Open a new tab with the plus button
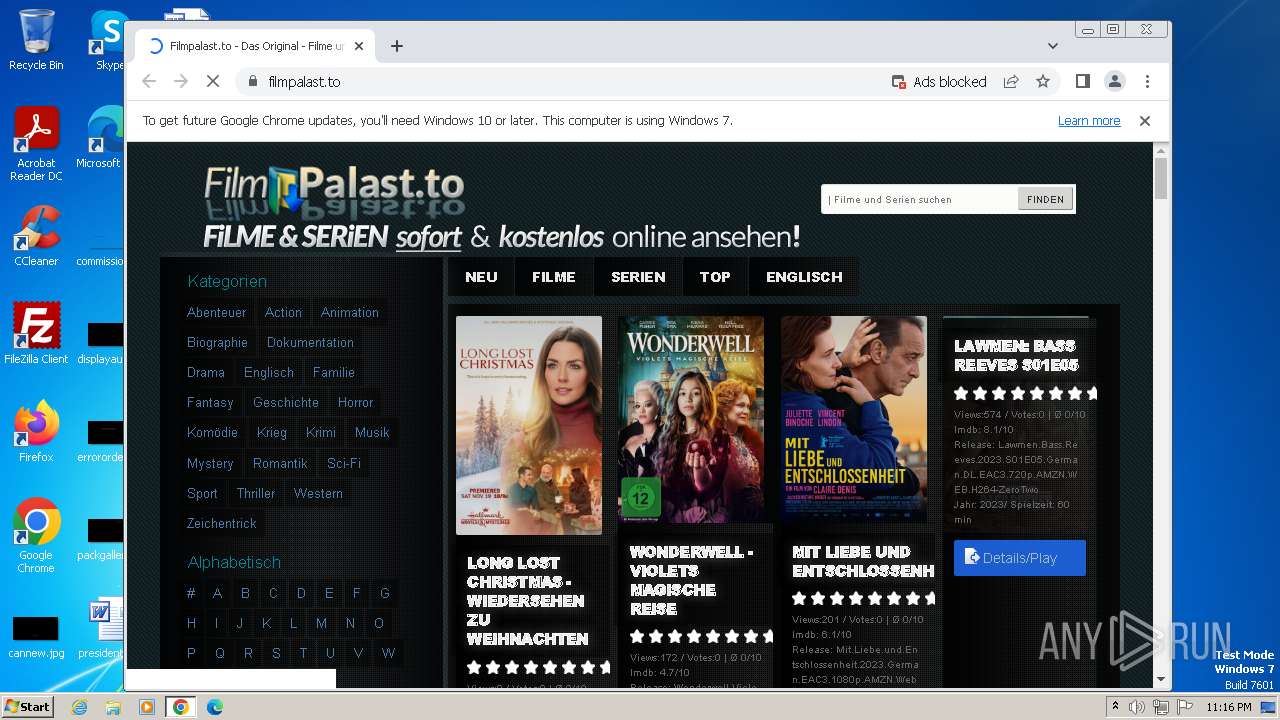1280x720 pixels. 397,46
